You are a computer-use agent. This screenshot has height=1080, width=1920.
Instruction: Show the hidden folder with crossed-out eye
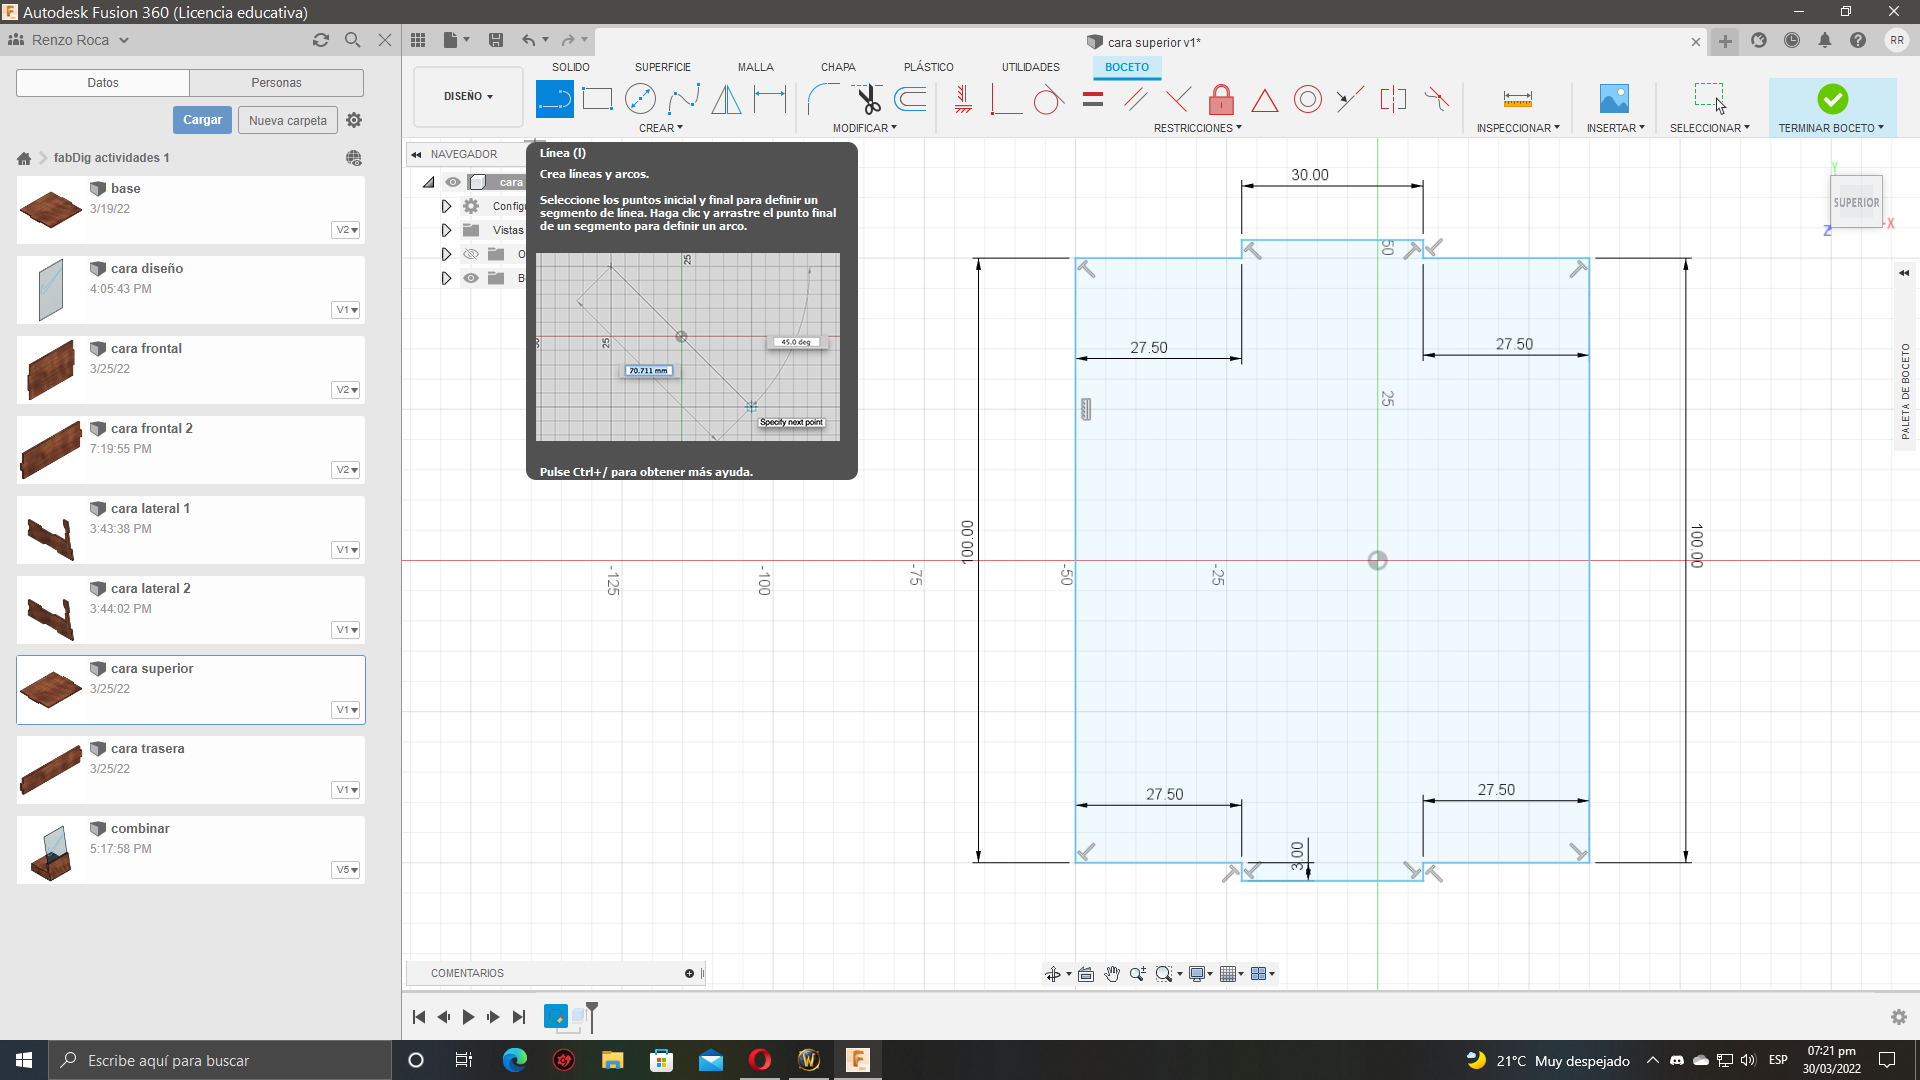471,254
